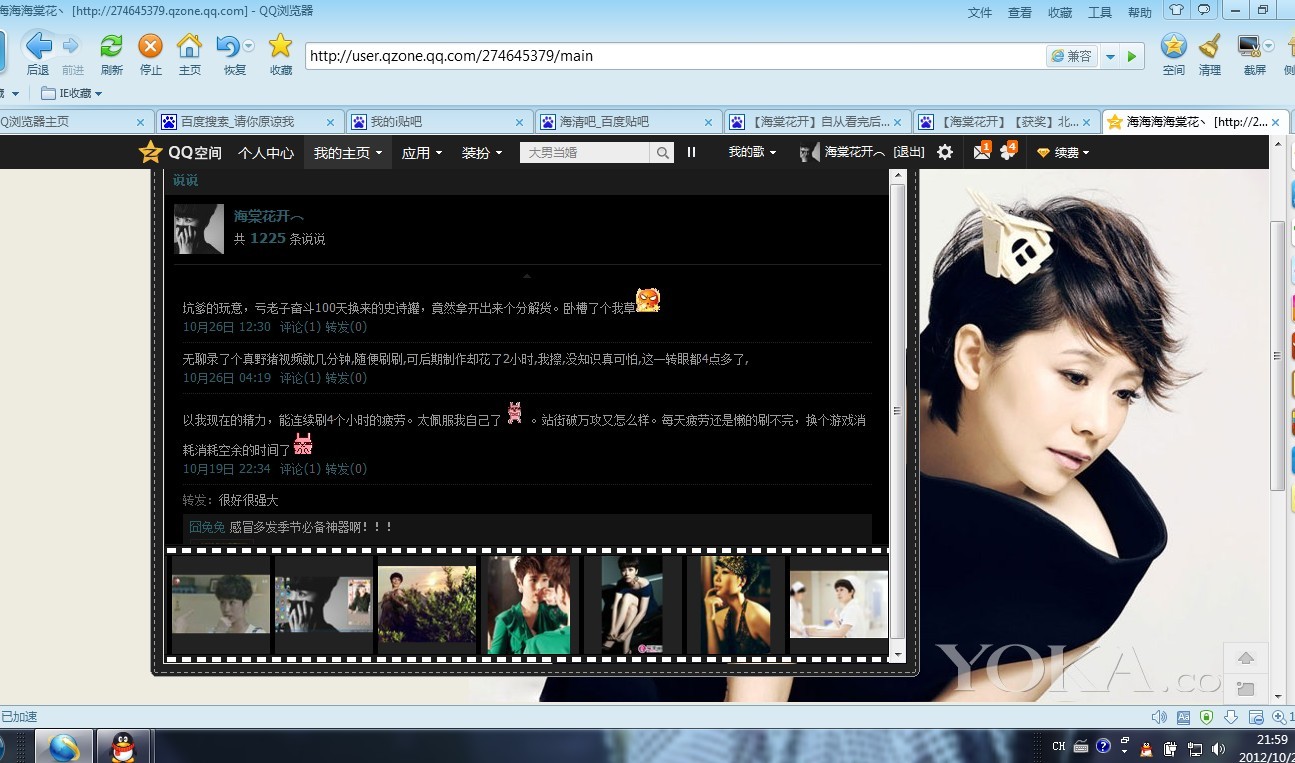Open Qzone mail notifications icon
This screenshot has width=1295, height=763.
pyautogui.click(x=981, y=152)
